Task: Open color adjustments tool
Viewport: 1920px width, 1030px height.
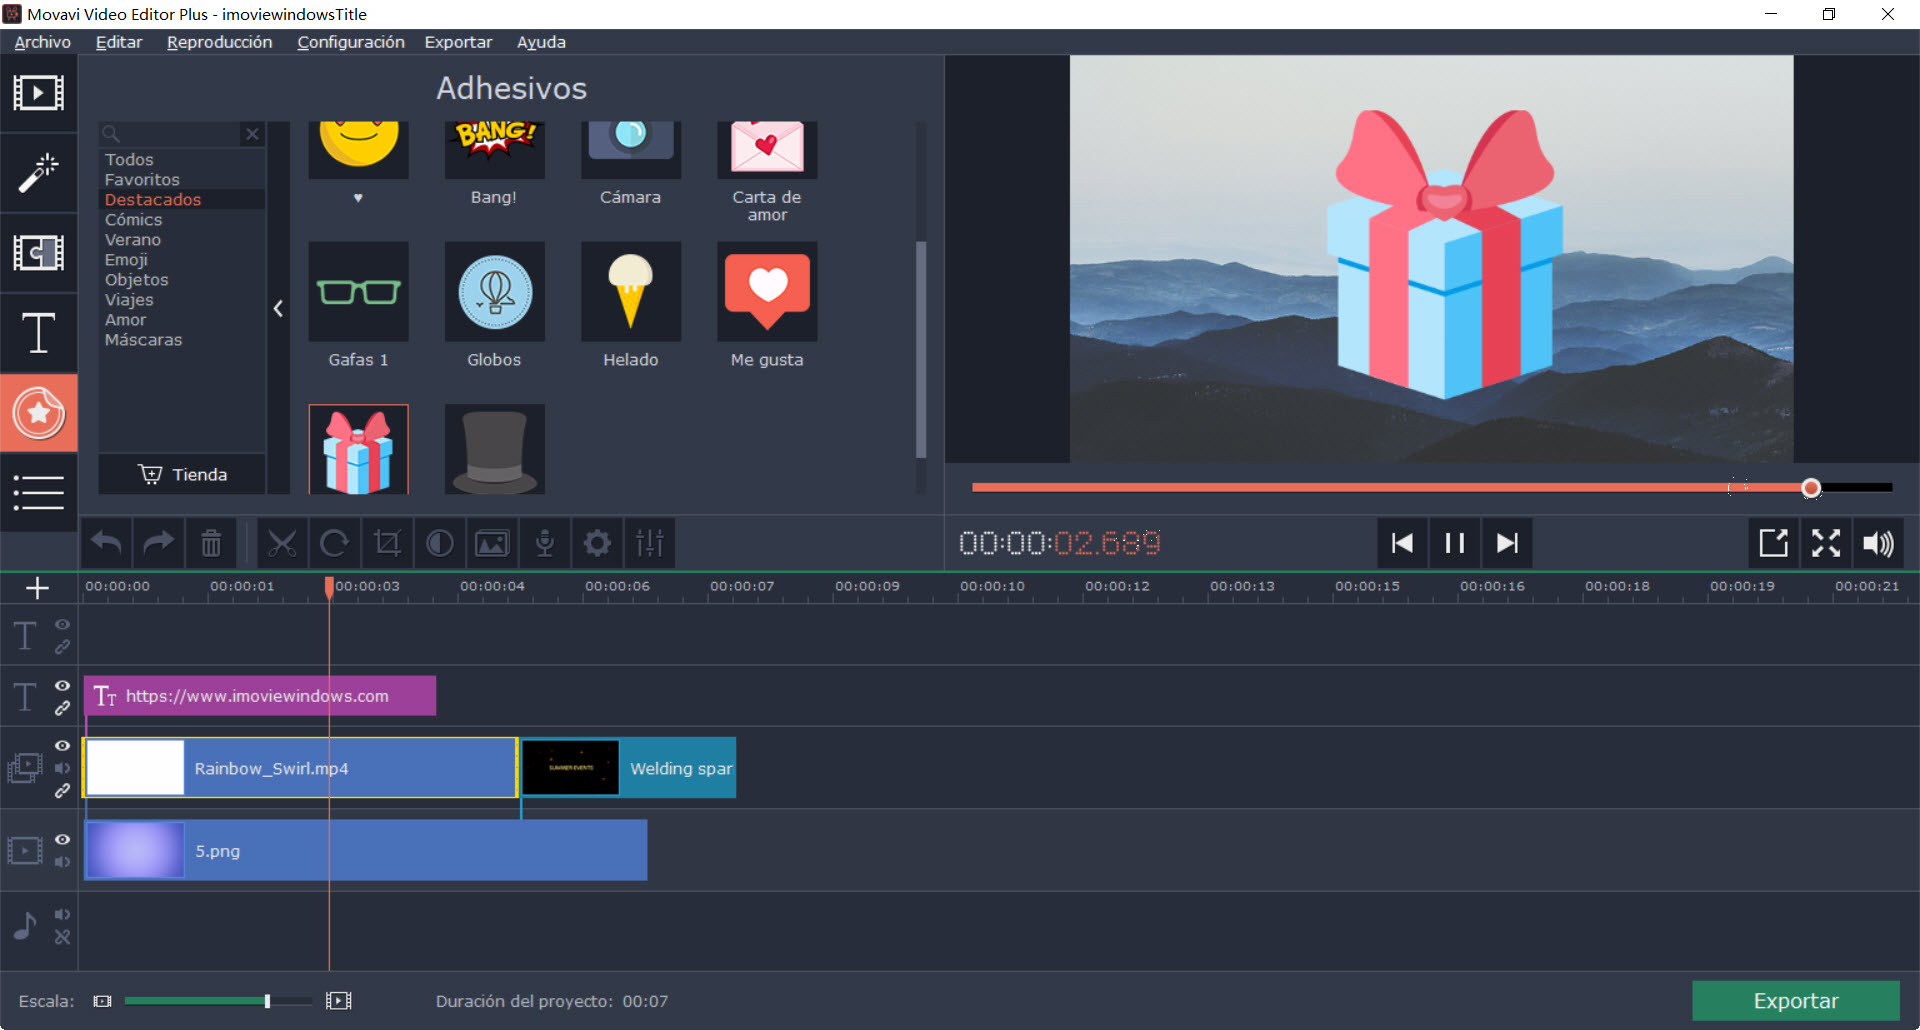Action: (439, 543)
